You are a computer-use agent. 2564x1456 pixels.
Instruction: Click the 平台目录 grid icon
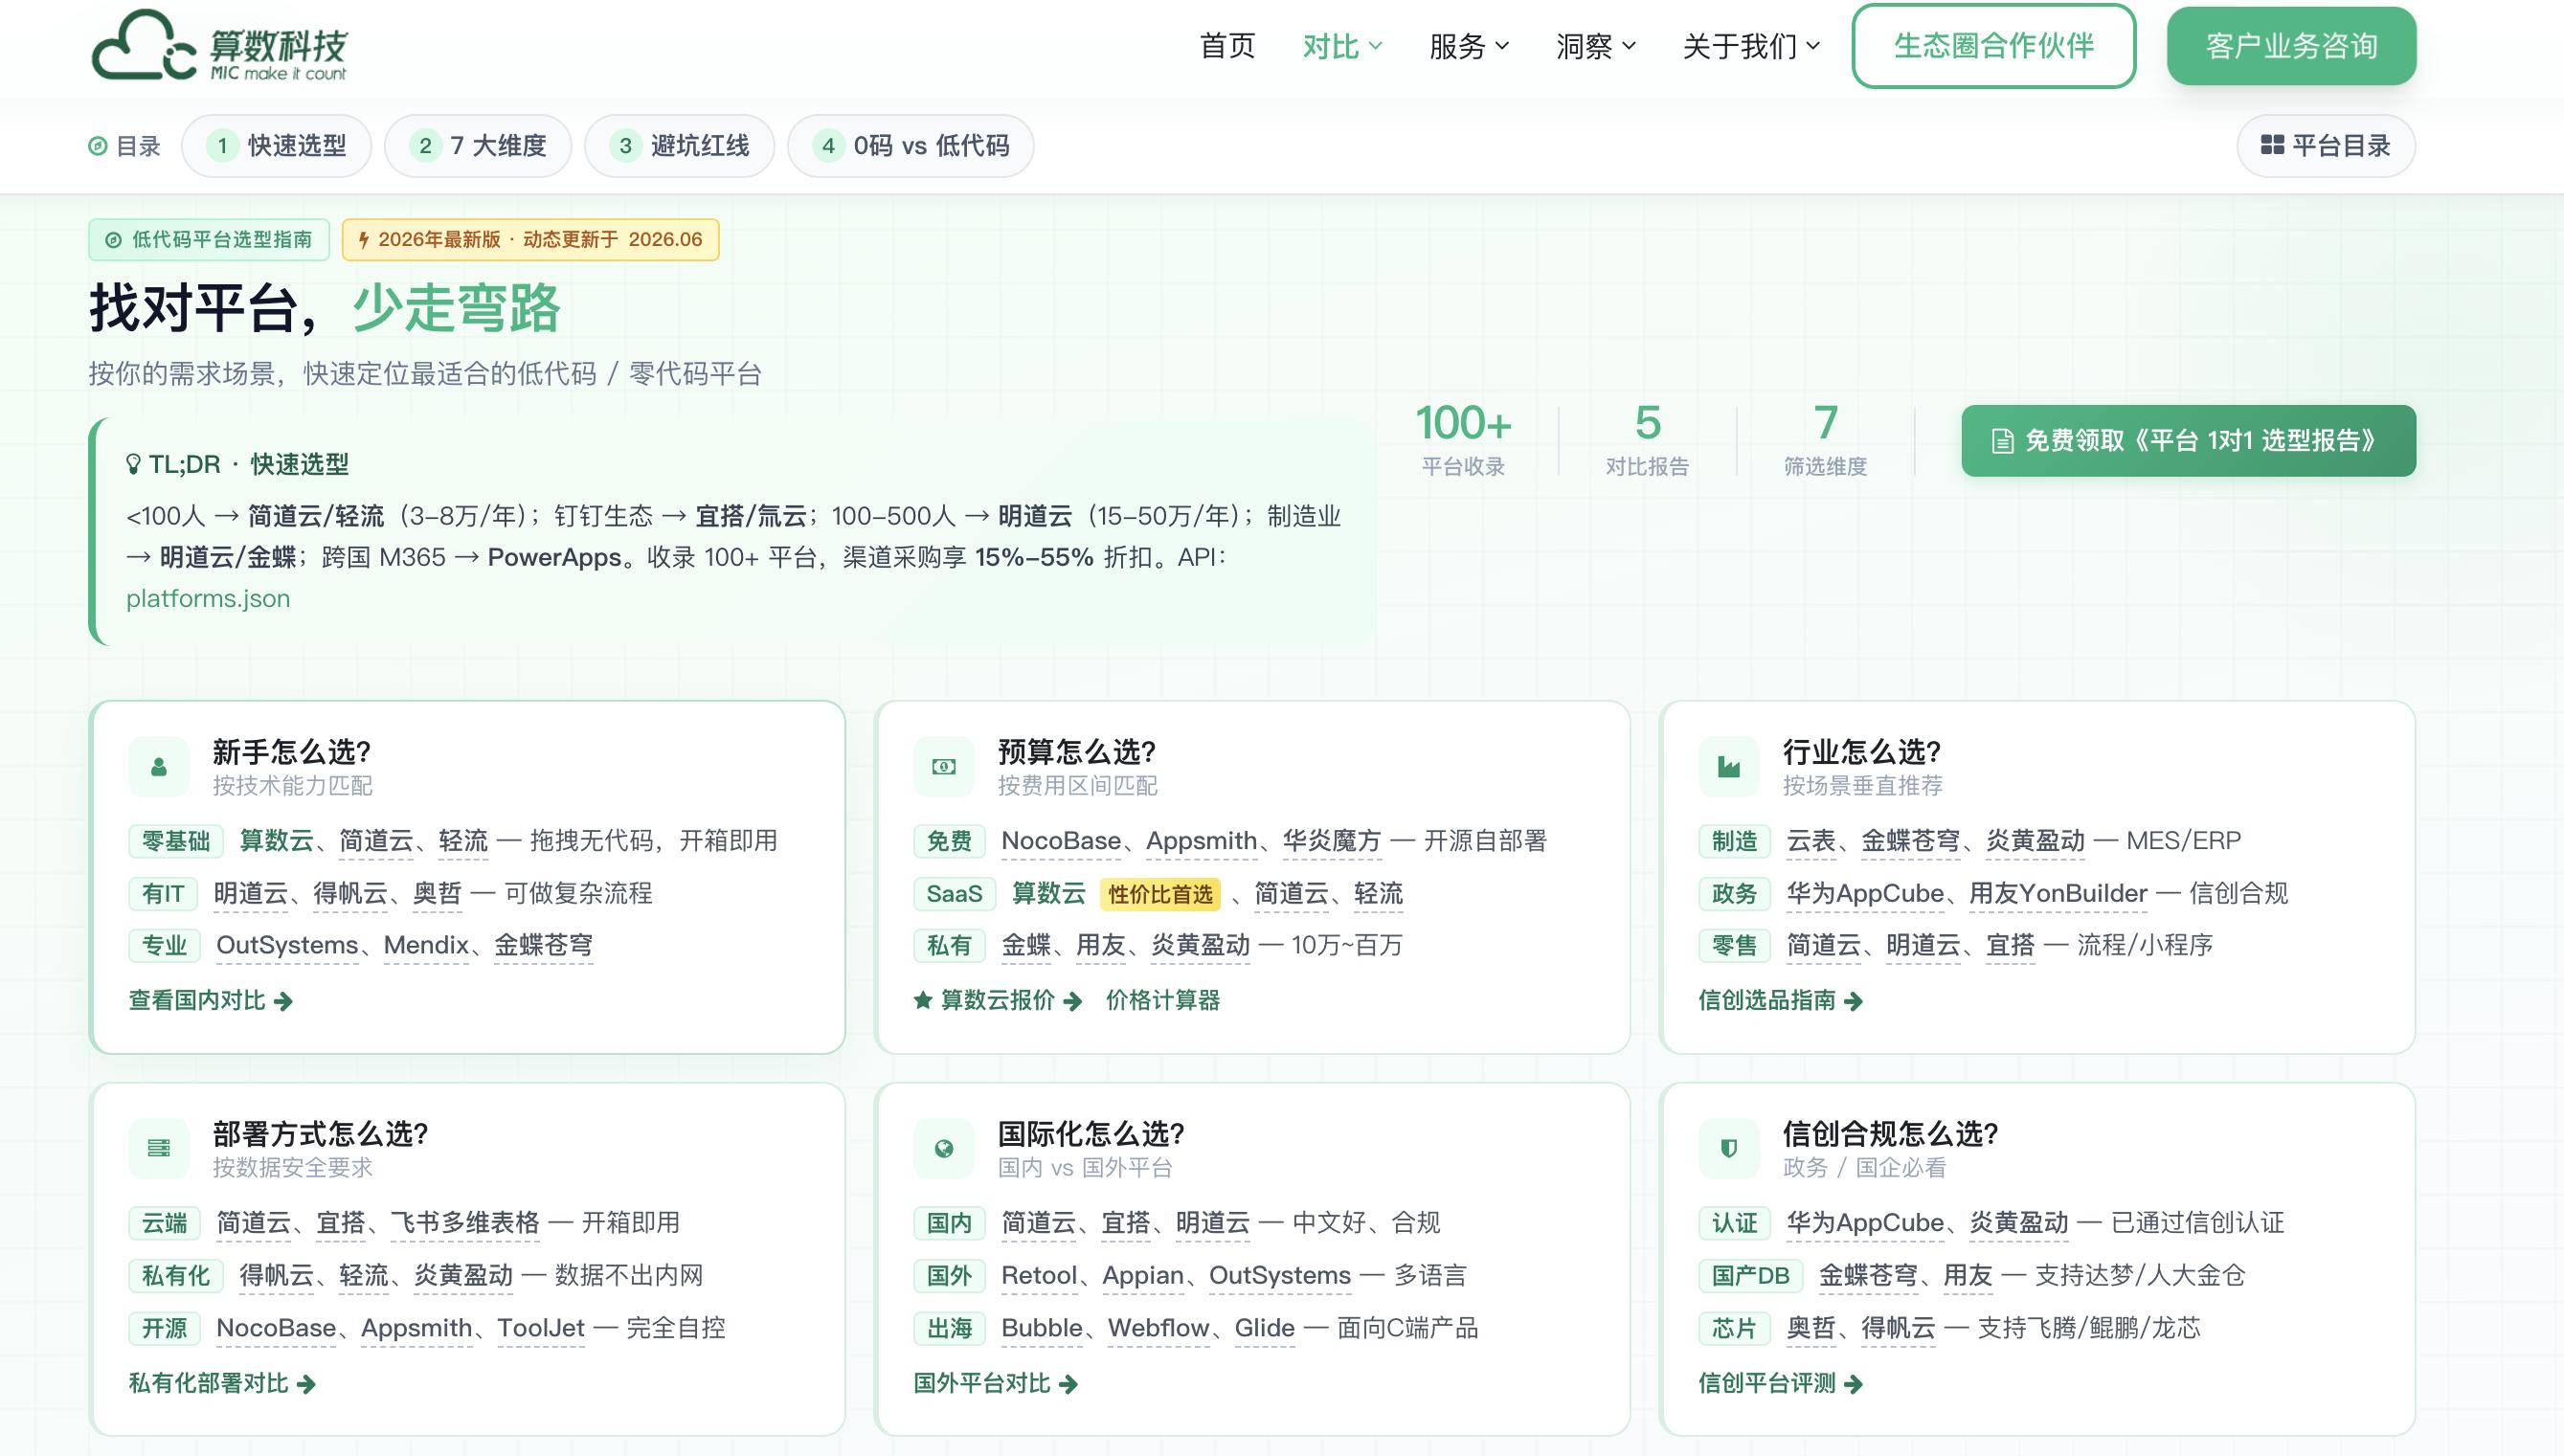2272,145
